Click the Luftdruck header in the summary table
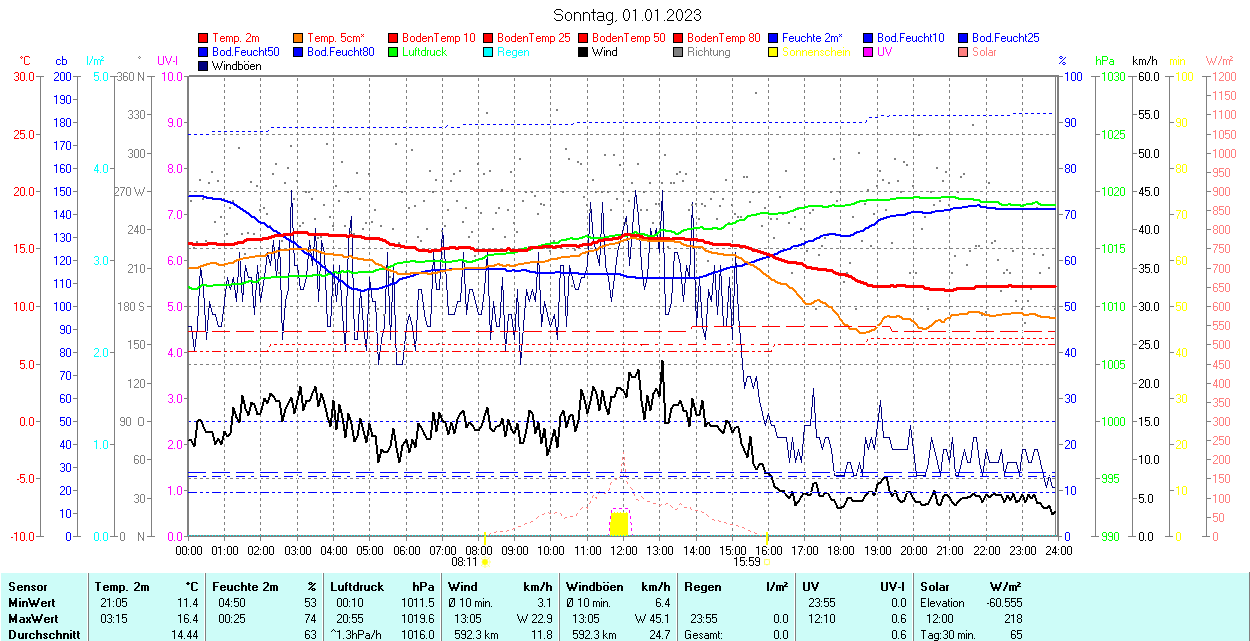This screenshot has height=641, width=1250. click(x=356, y=587)
